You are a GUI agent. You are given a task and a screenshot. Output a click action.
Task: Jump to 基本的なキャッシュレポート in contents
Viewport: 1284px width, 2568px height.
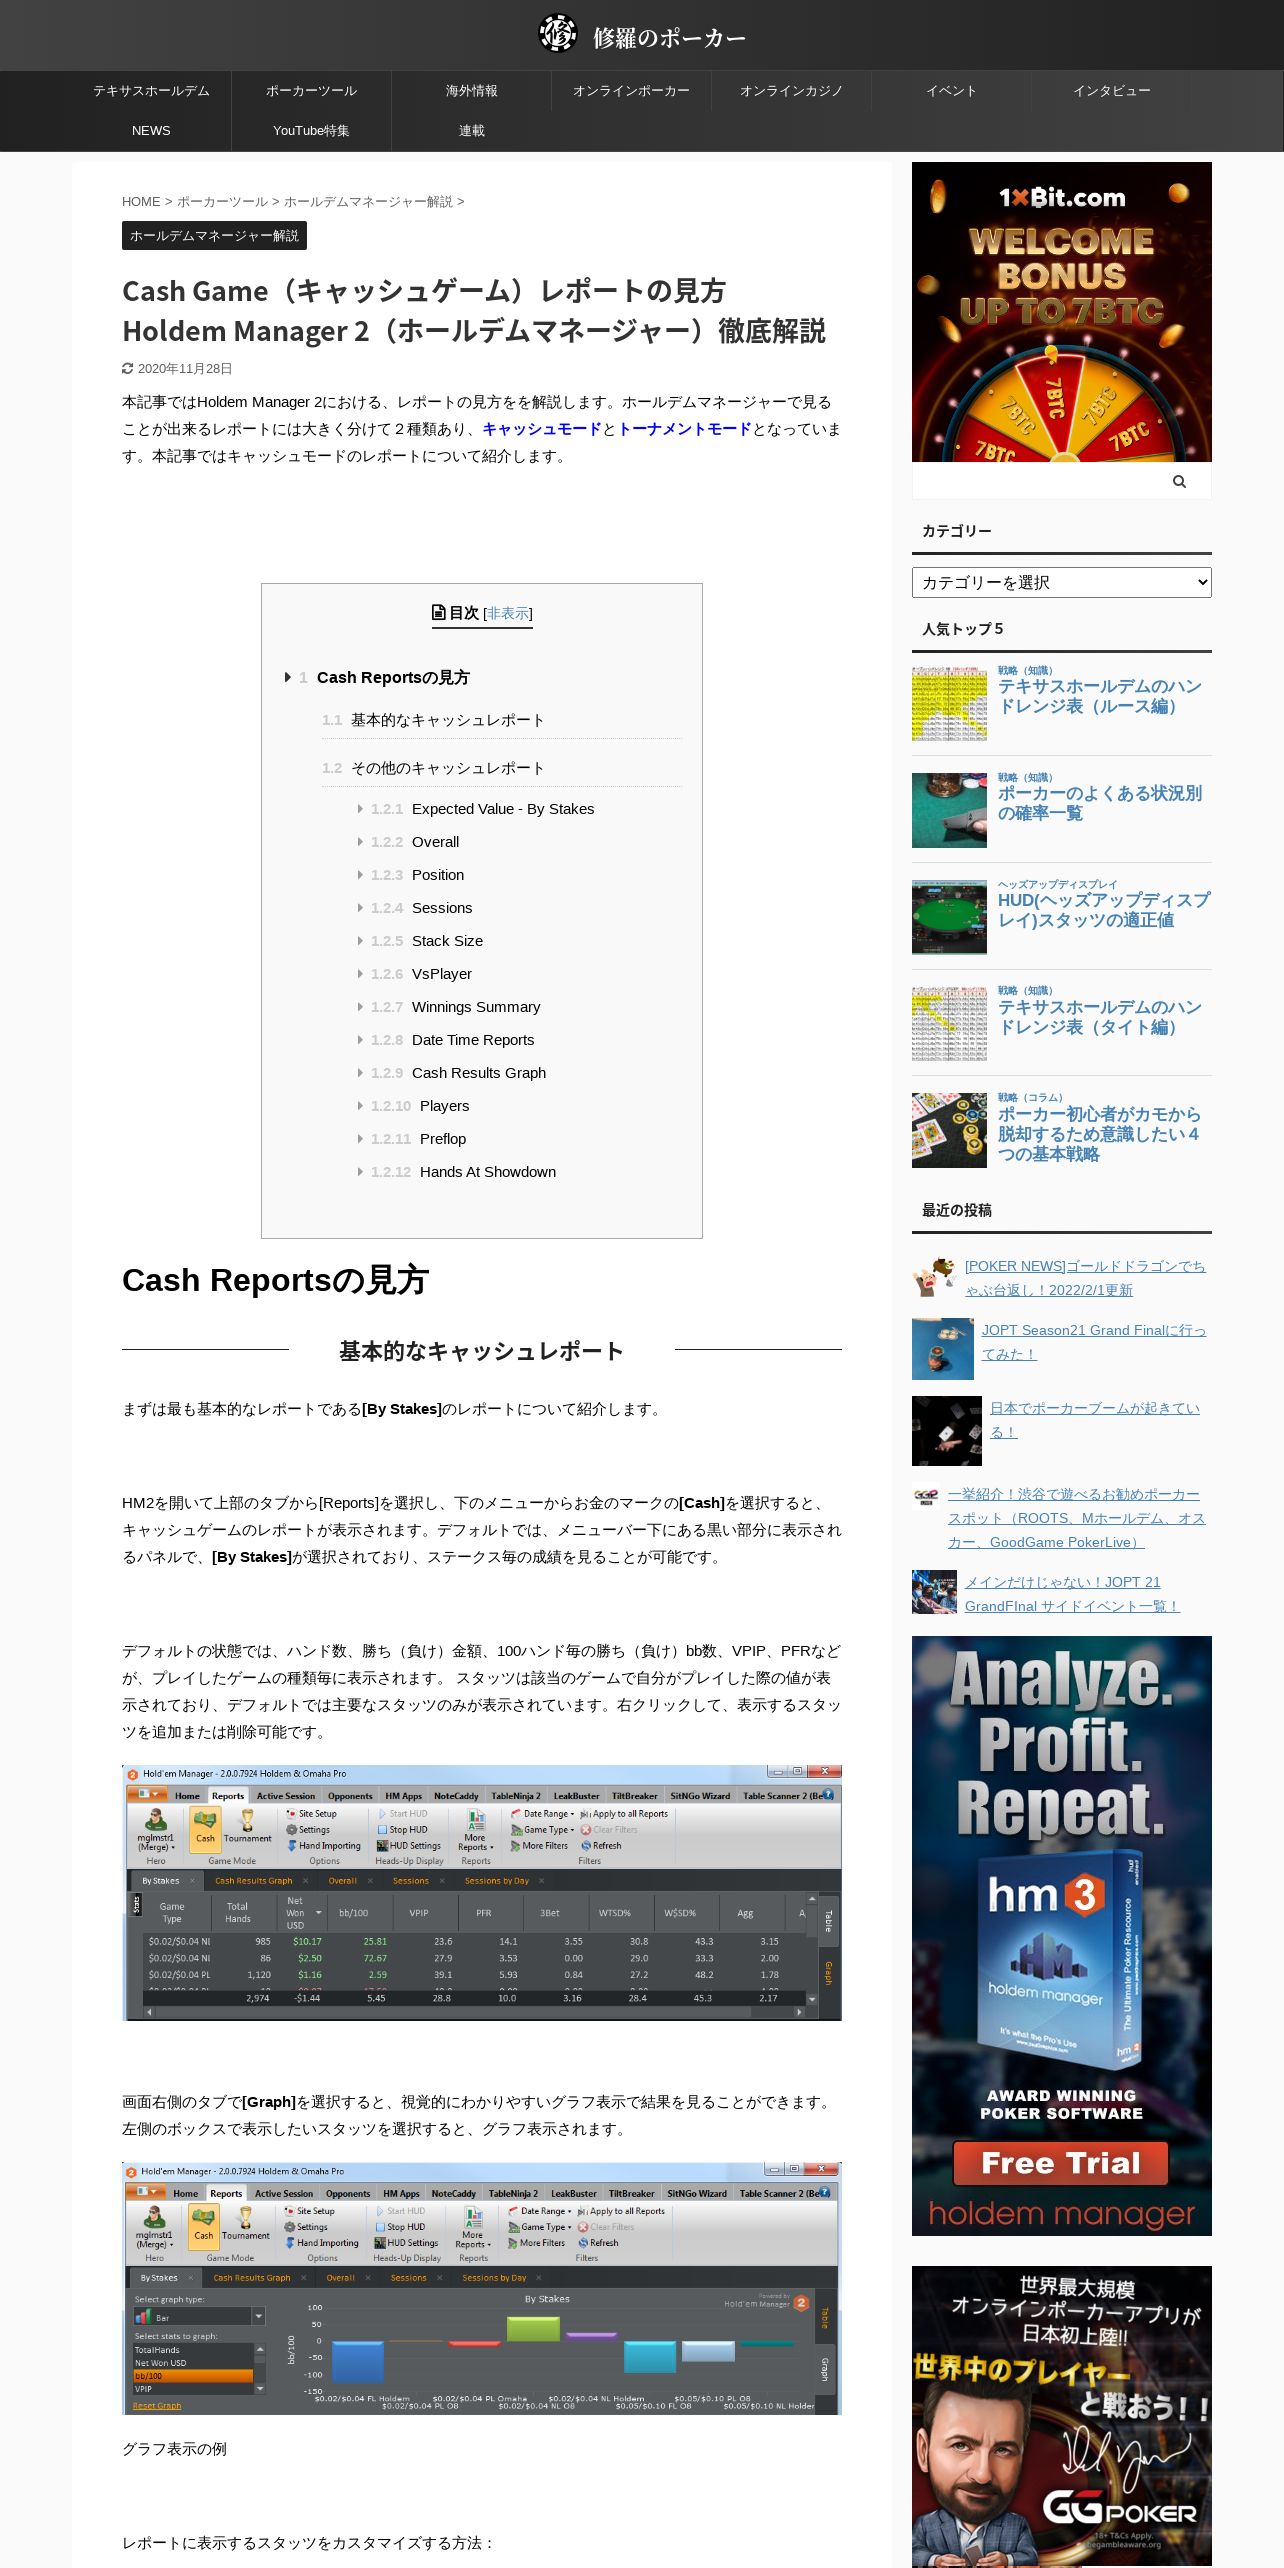(447, 720)
